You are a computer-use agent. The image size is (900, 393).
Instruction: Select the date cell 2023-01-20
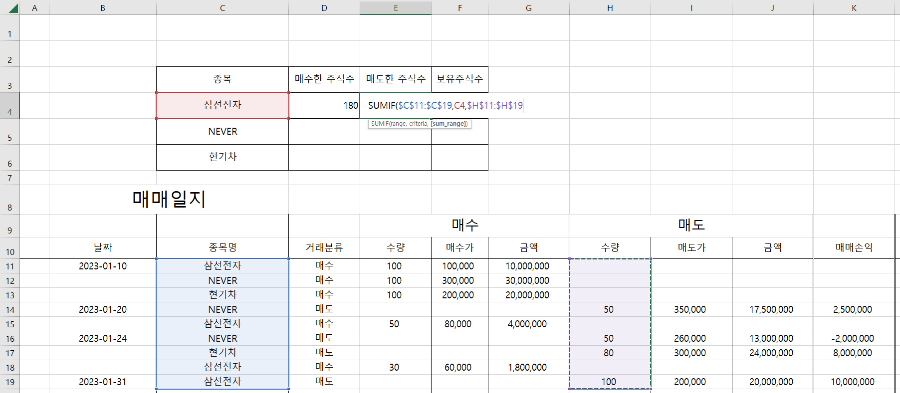103,309
